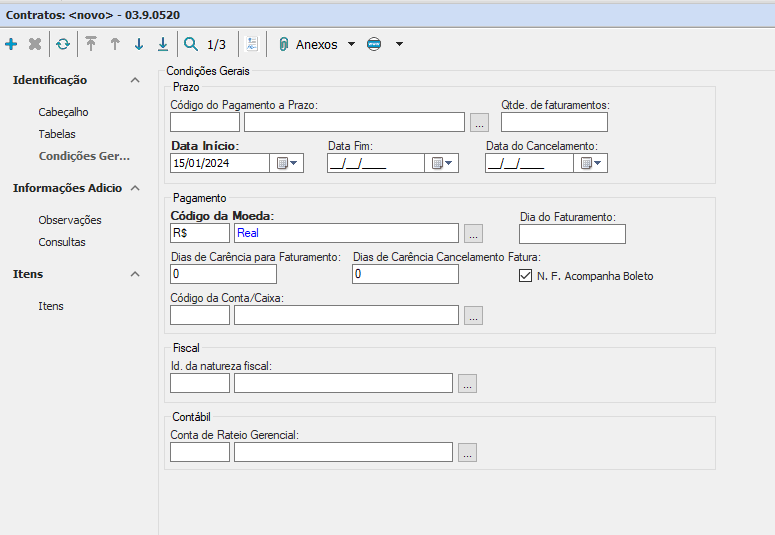This screenshot has height=535, width=775.
Task: Collapse the Itens section chevron
Action: (135, 274)
